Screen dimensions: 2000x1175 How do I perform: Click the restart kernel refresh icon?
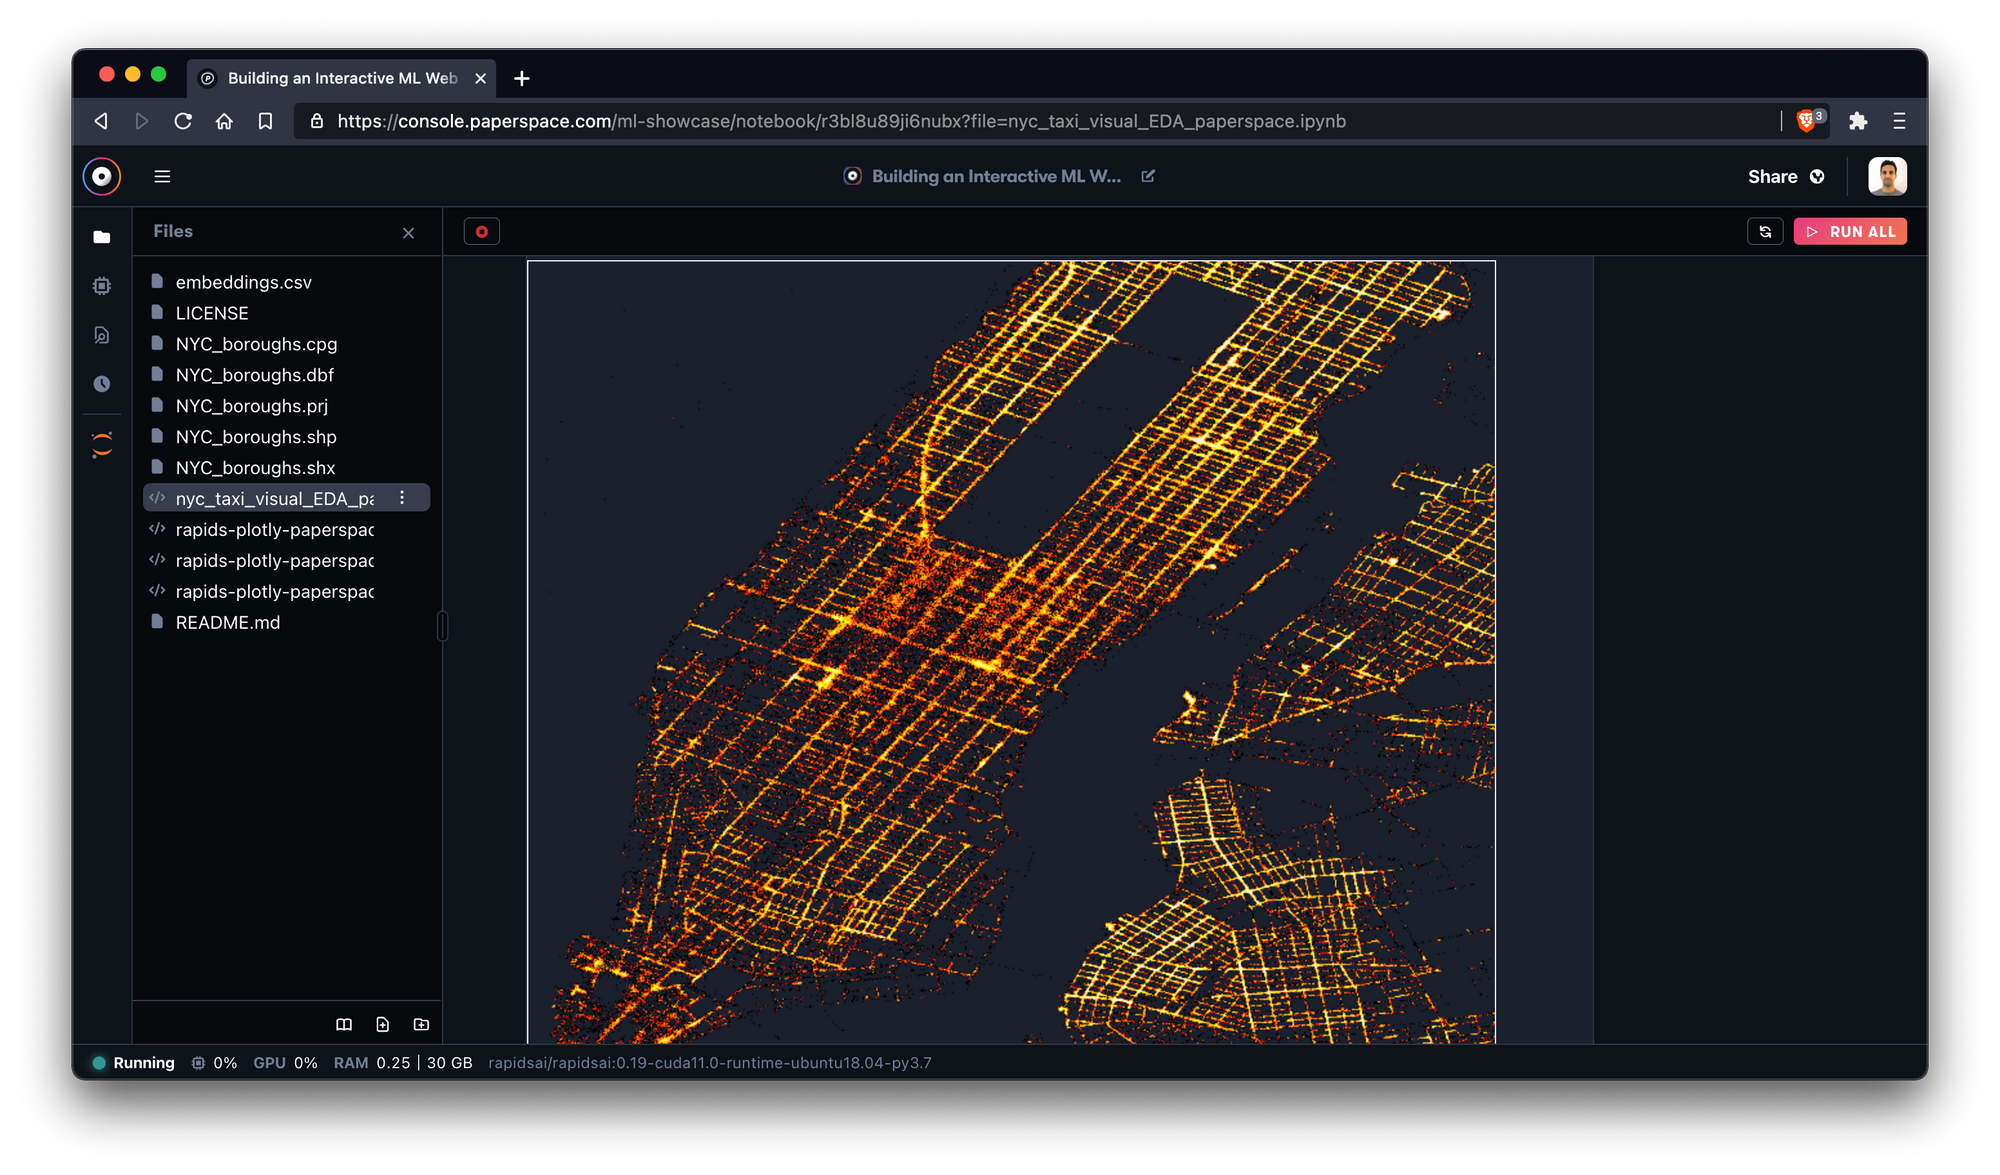1765,232
